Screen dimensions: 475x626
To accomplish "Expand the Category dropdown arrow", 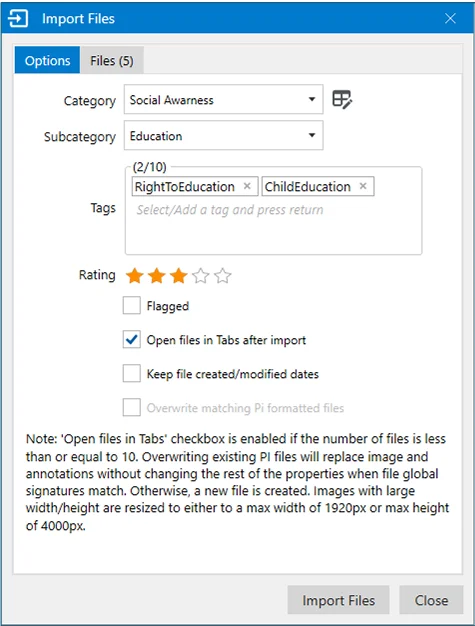I will coord(312,99).
